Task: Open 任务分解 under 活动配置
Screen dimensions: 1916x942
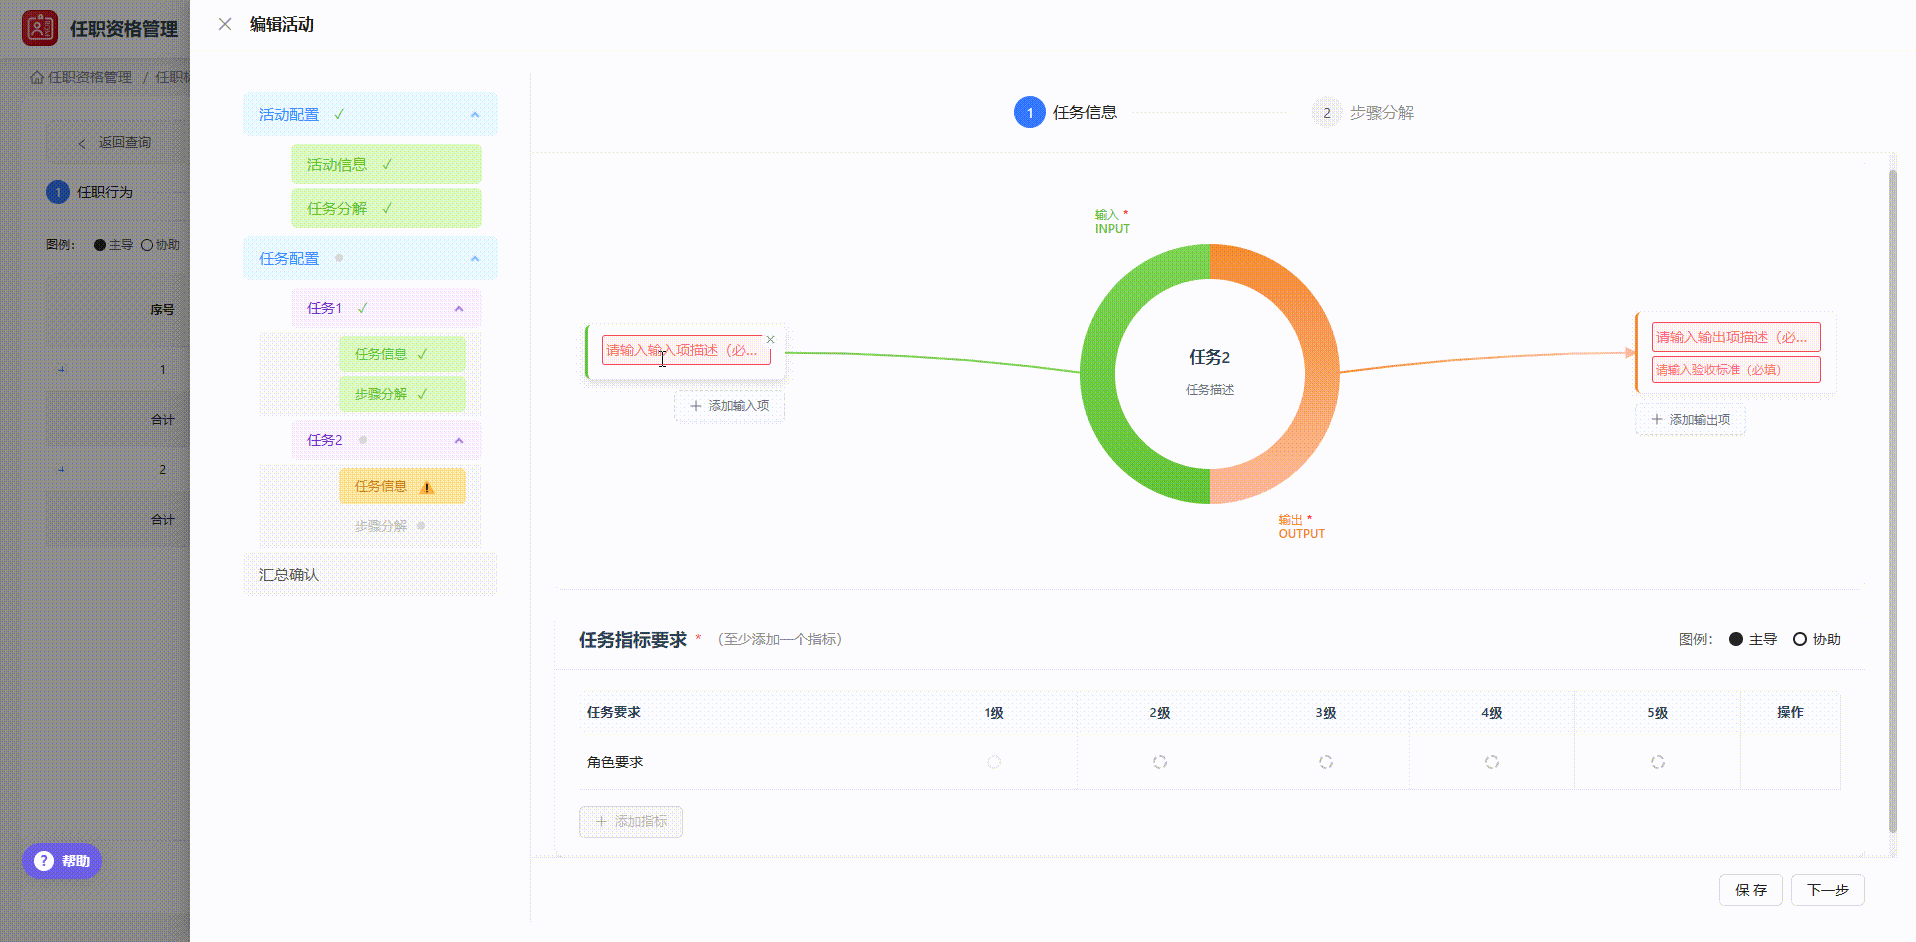Action: [337, 208]
